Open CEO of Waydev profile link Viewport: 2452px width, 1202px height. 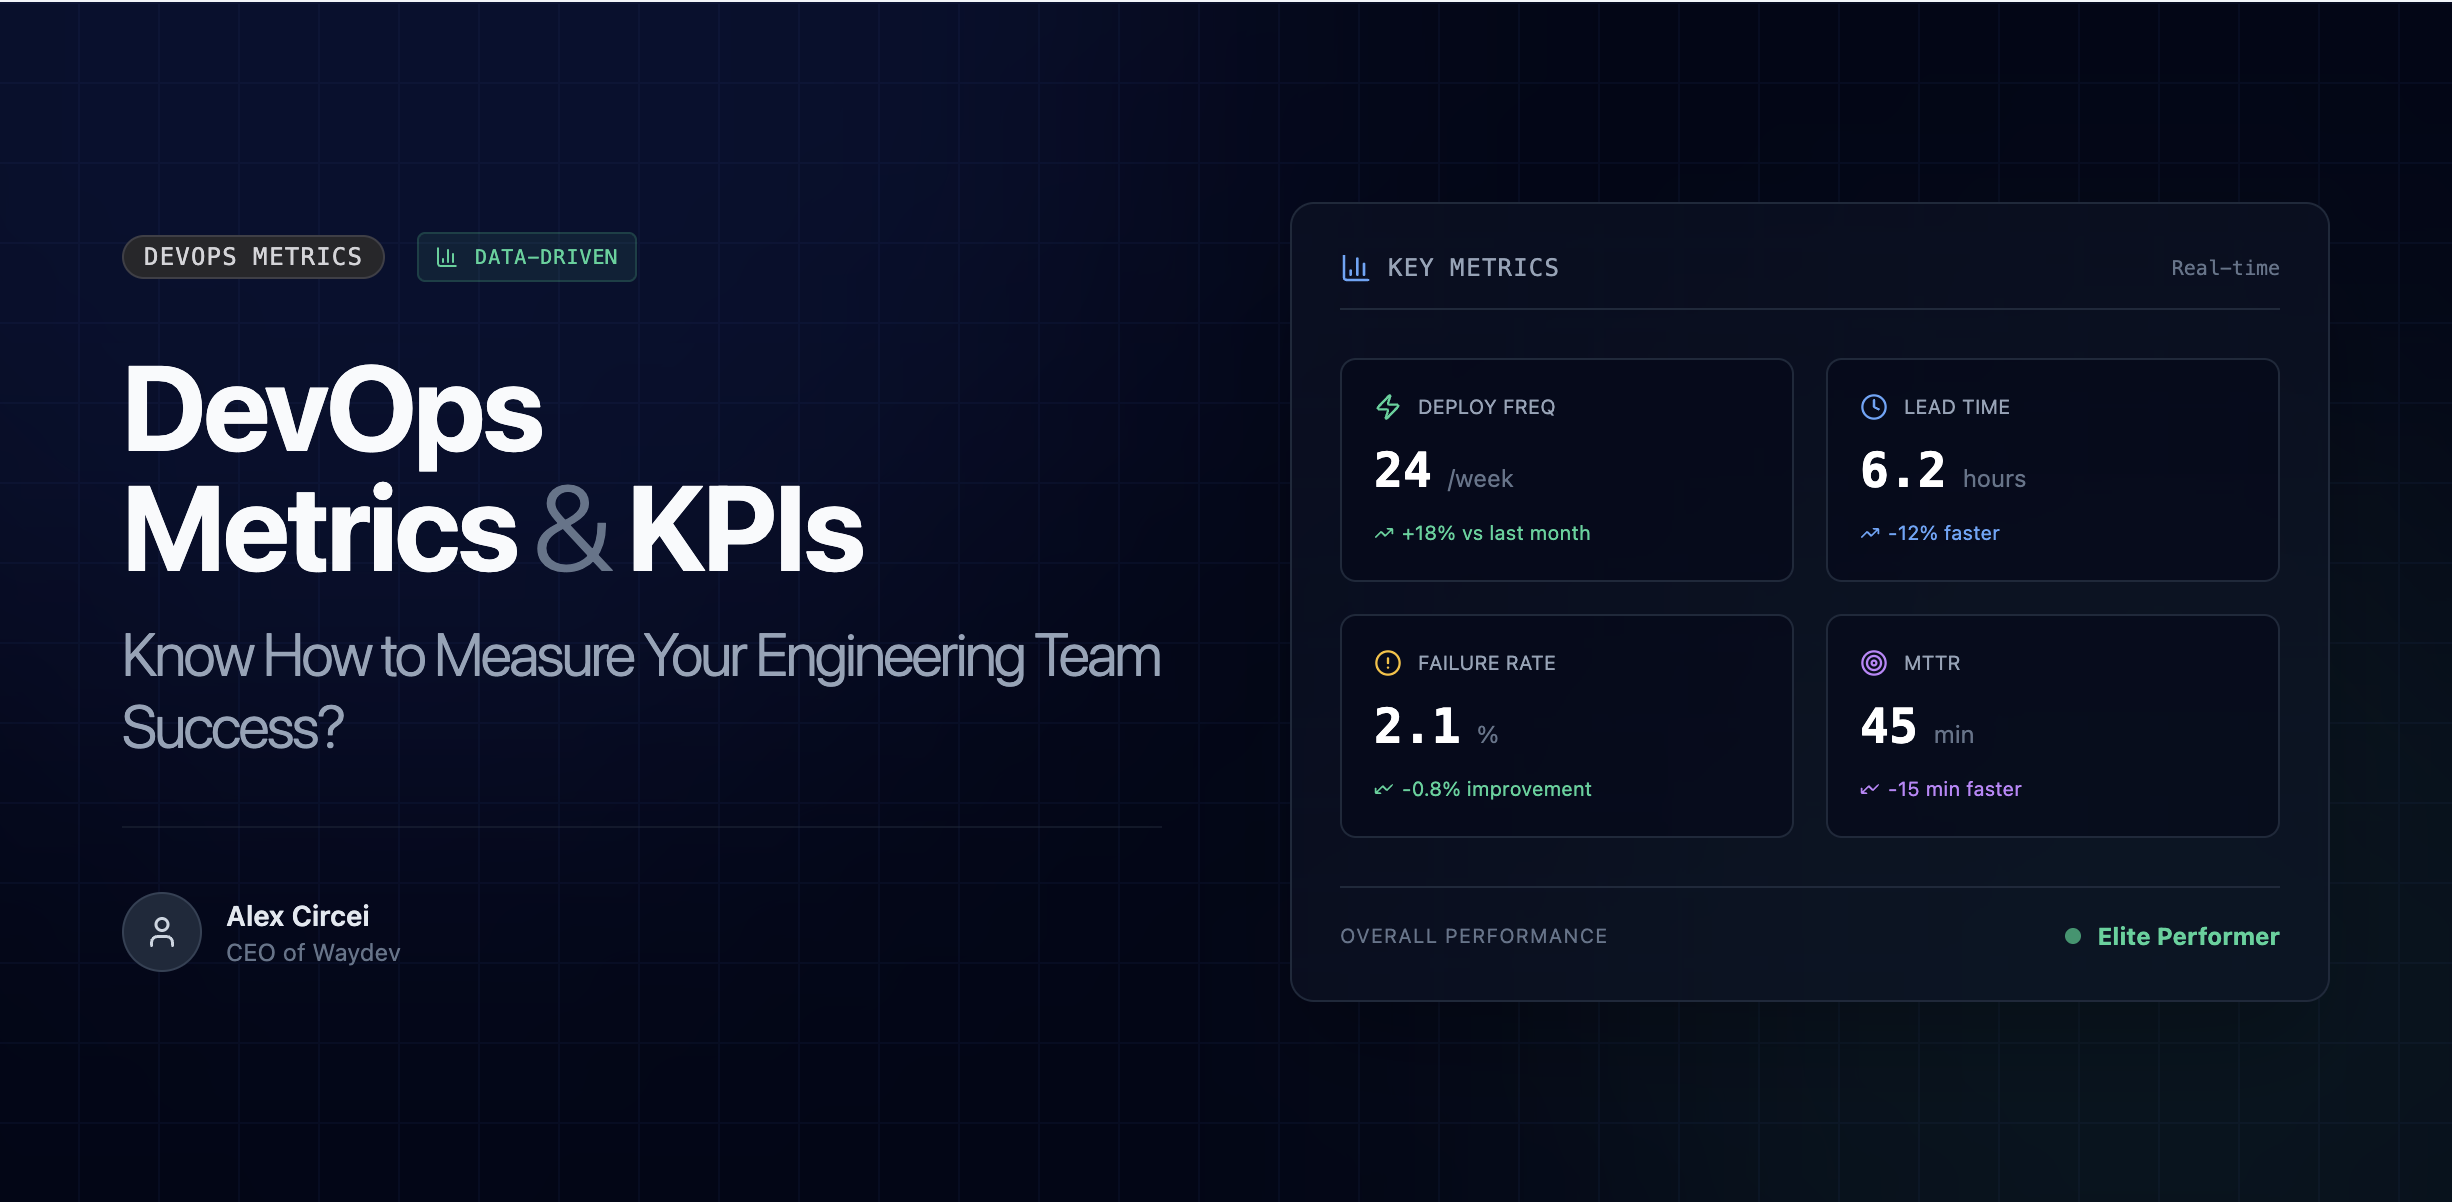click(x=312, y=952)
